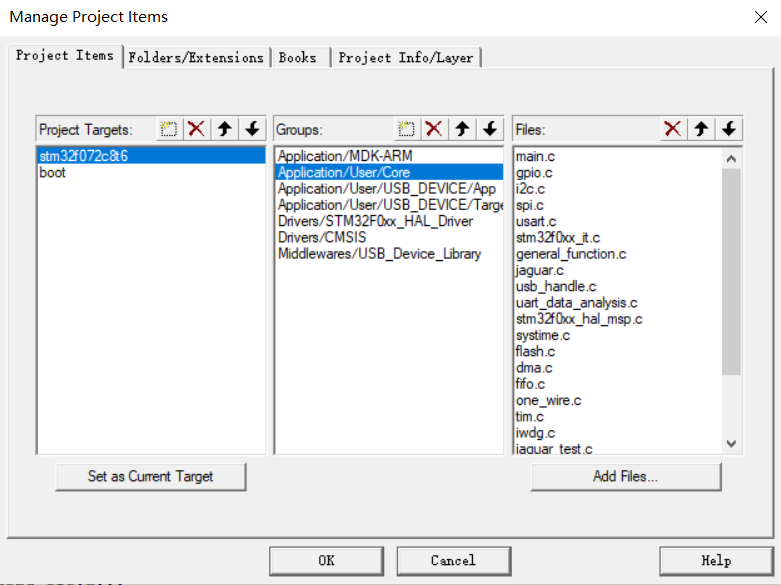This screenshot has height=585, width=781.
Task: Click the Files list scrollbar thumb
Action: 731,272
